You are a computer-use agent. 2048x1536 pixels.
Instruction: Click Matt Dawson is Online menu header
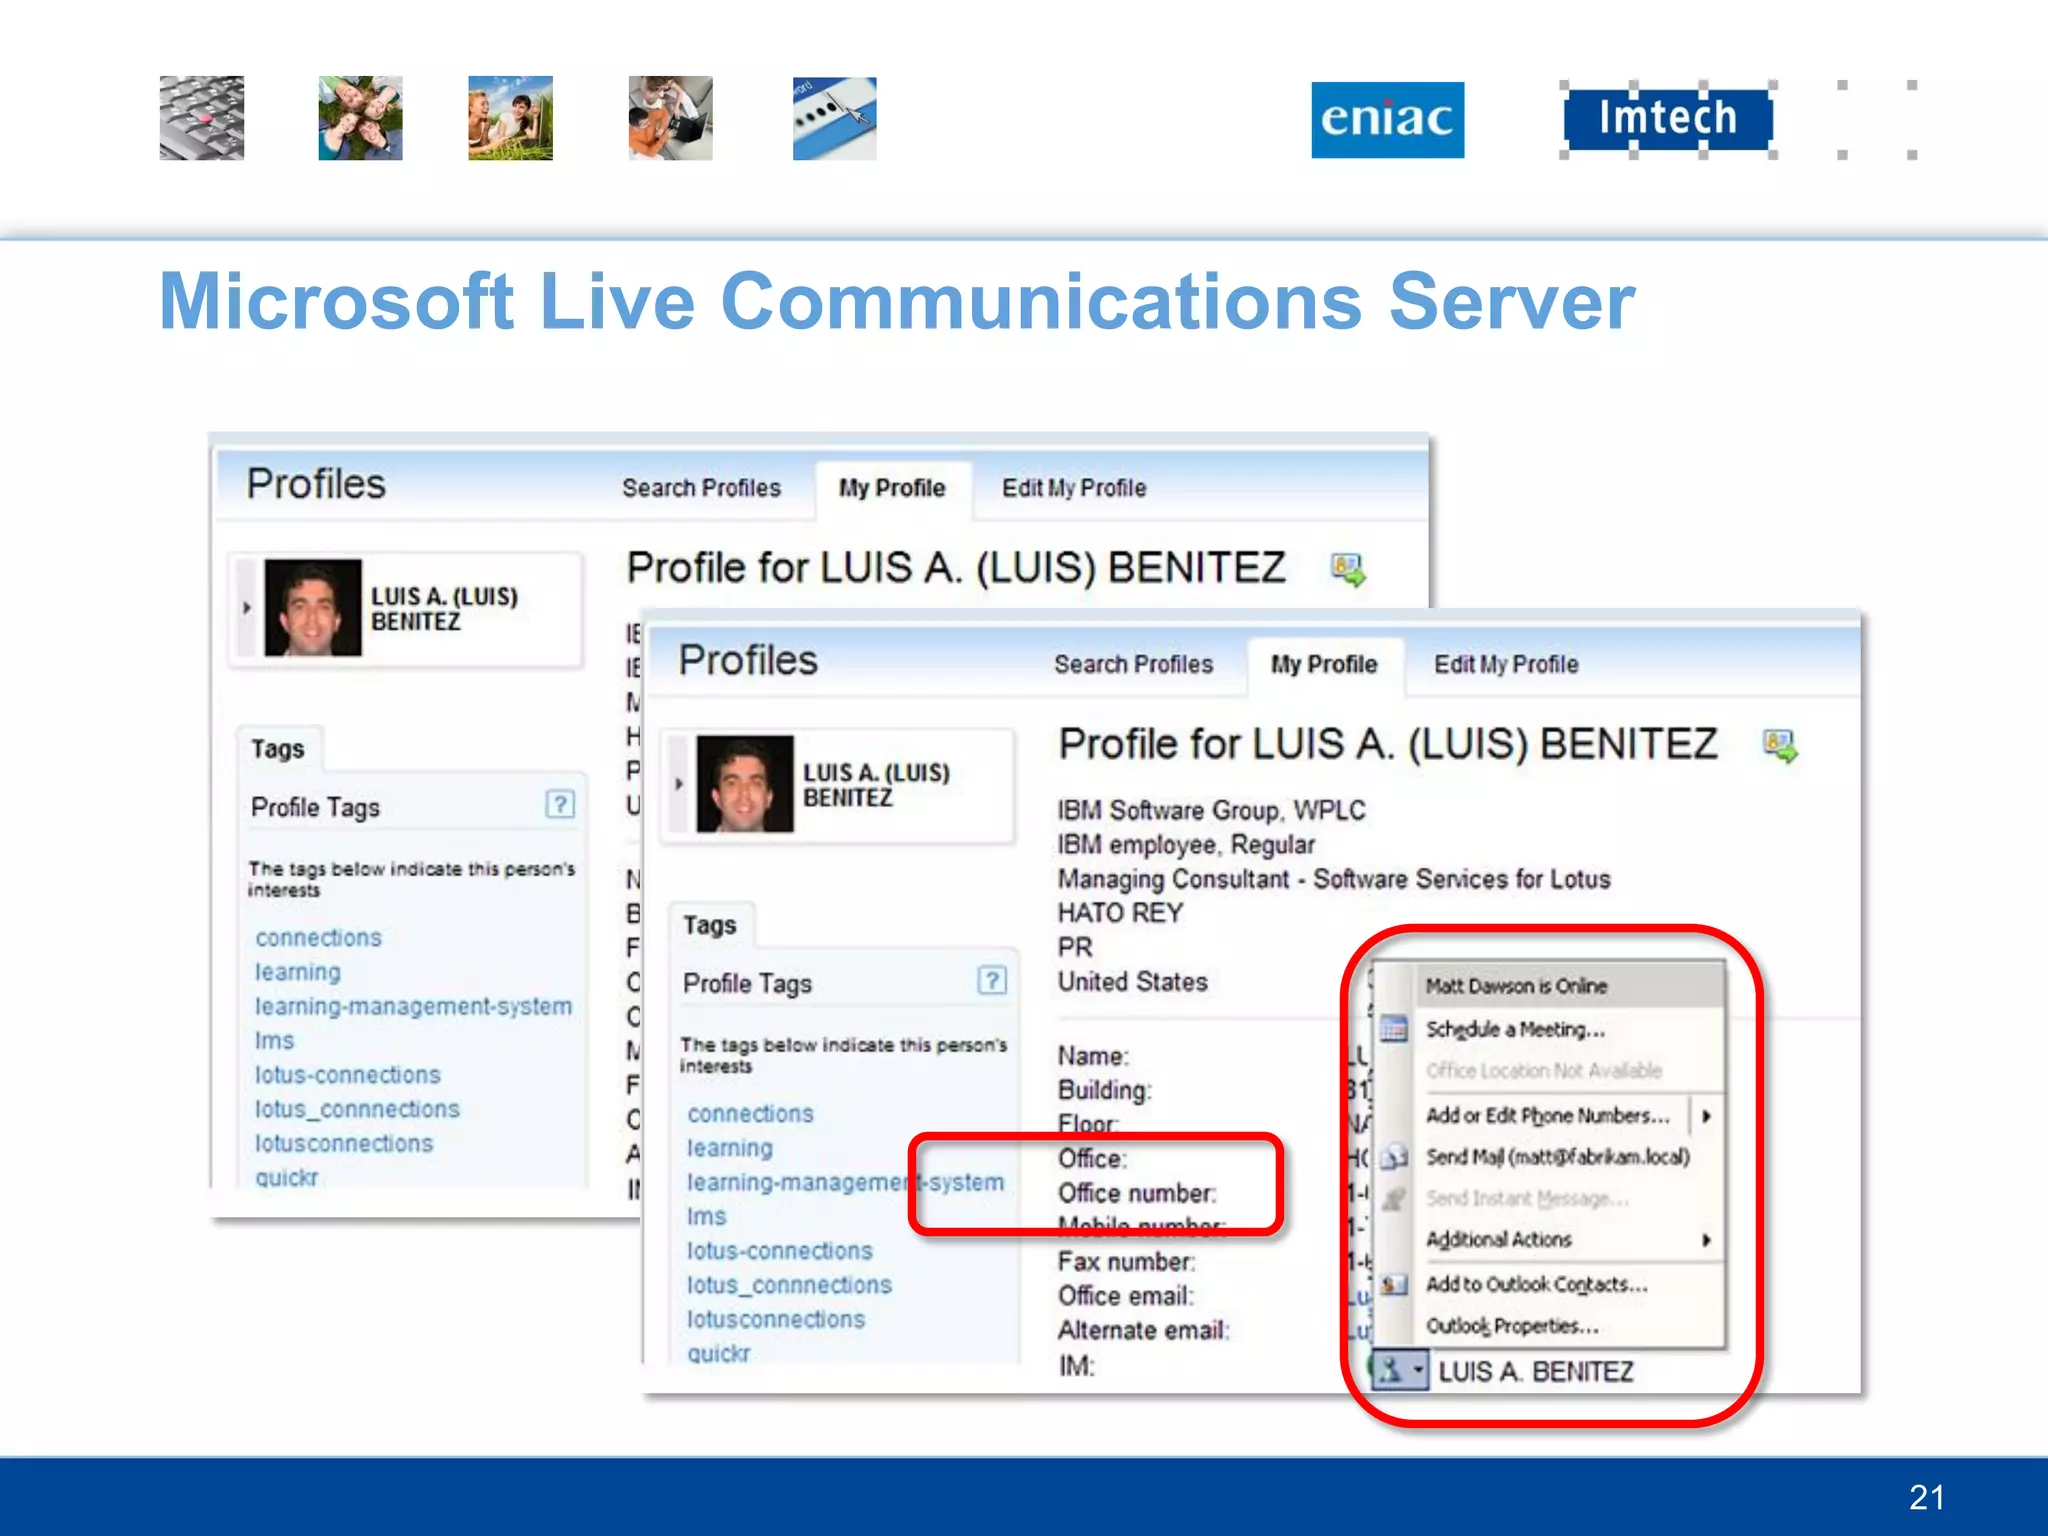point(1570,986)
